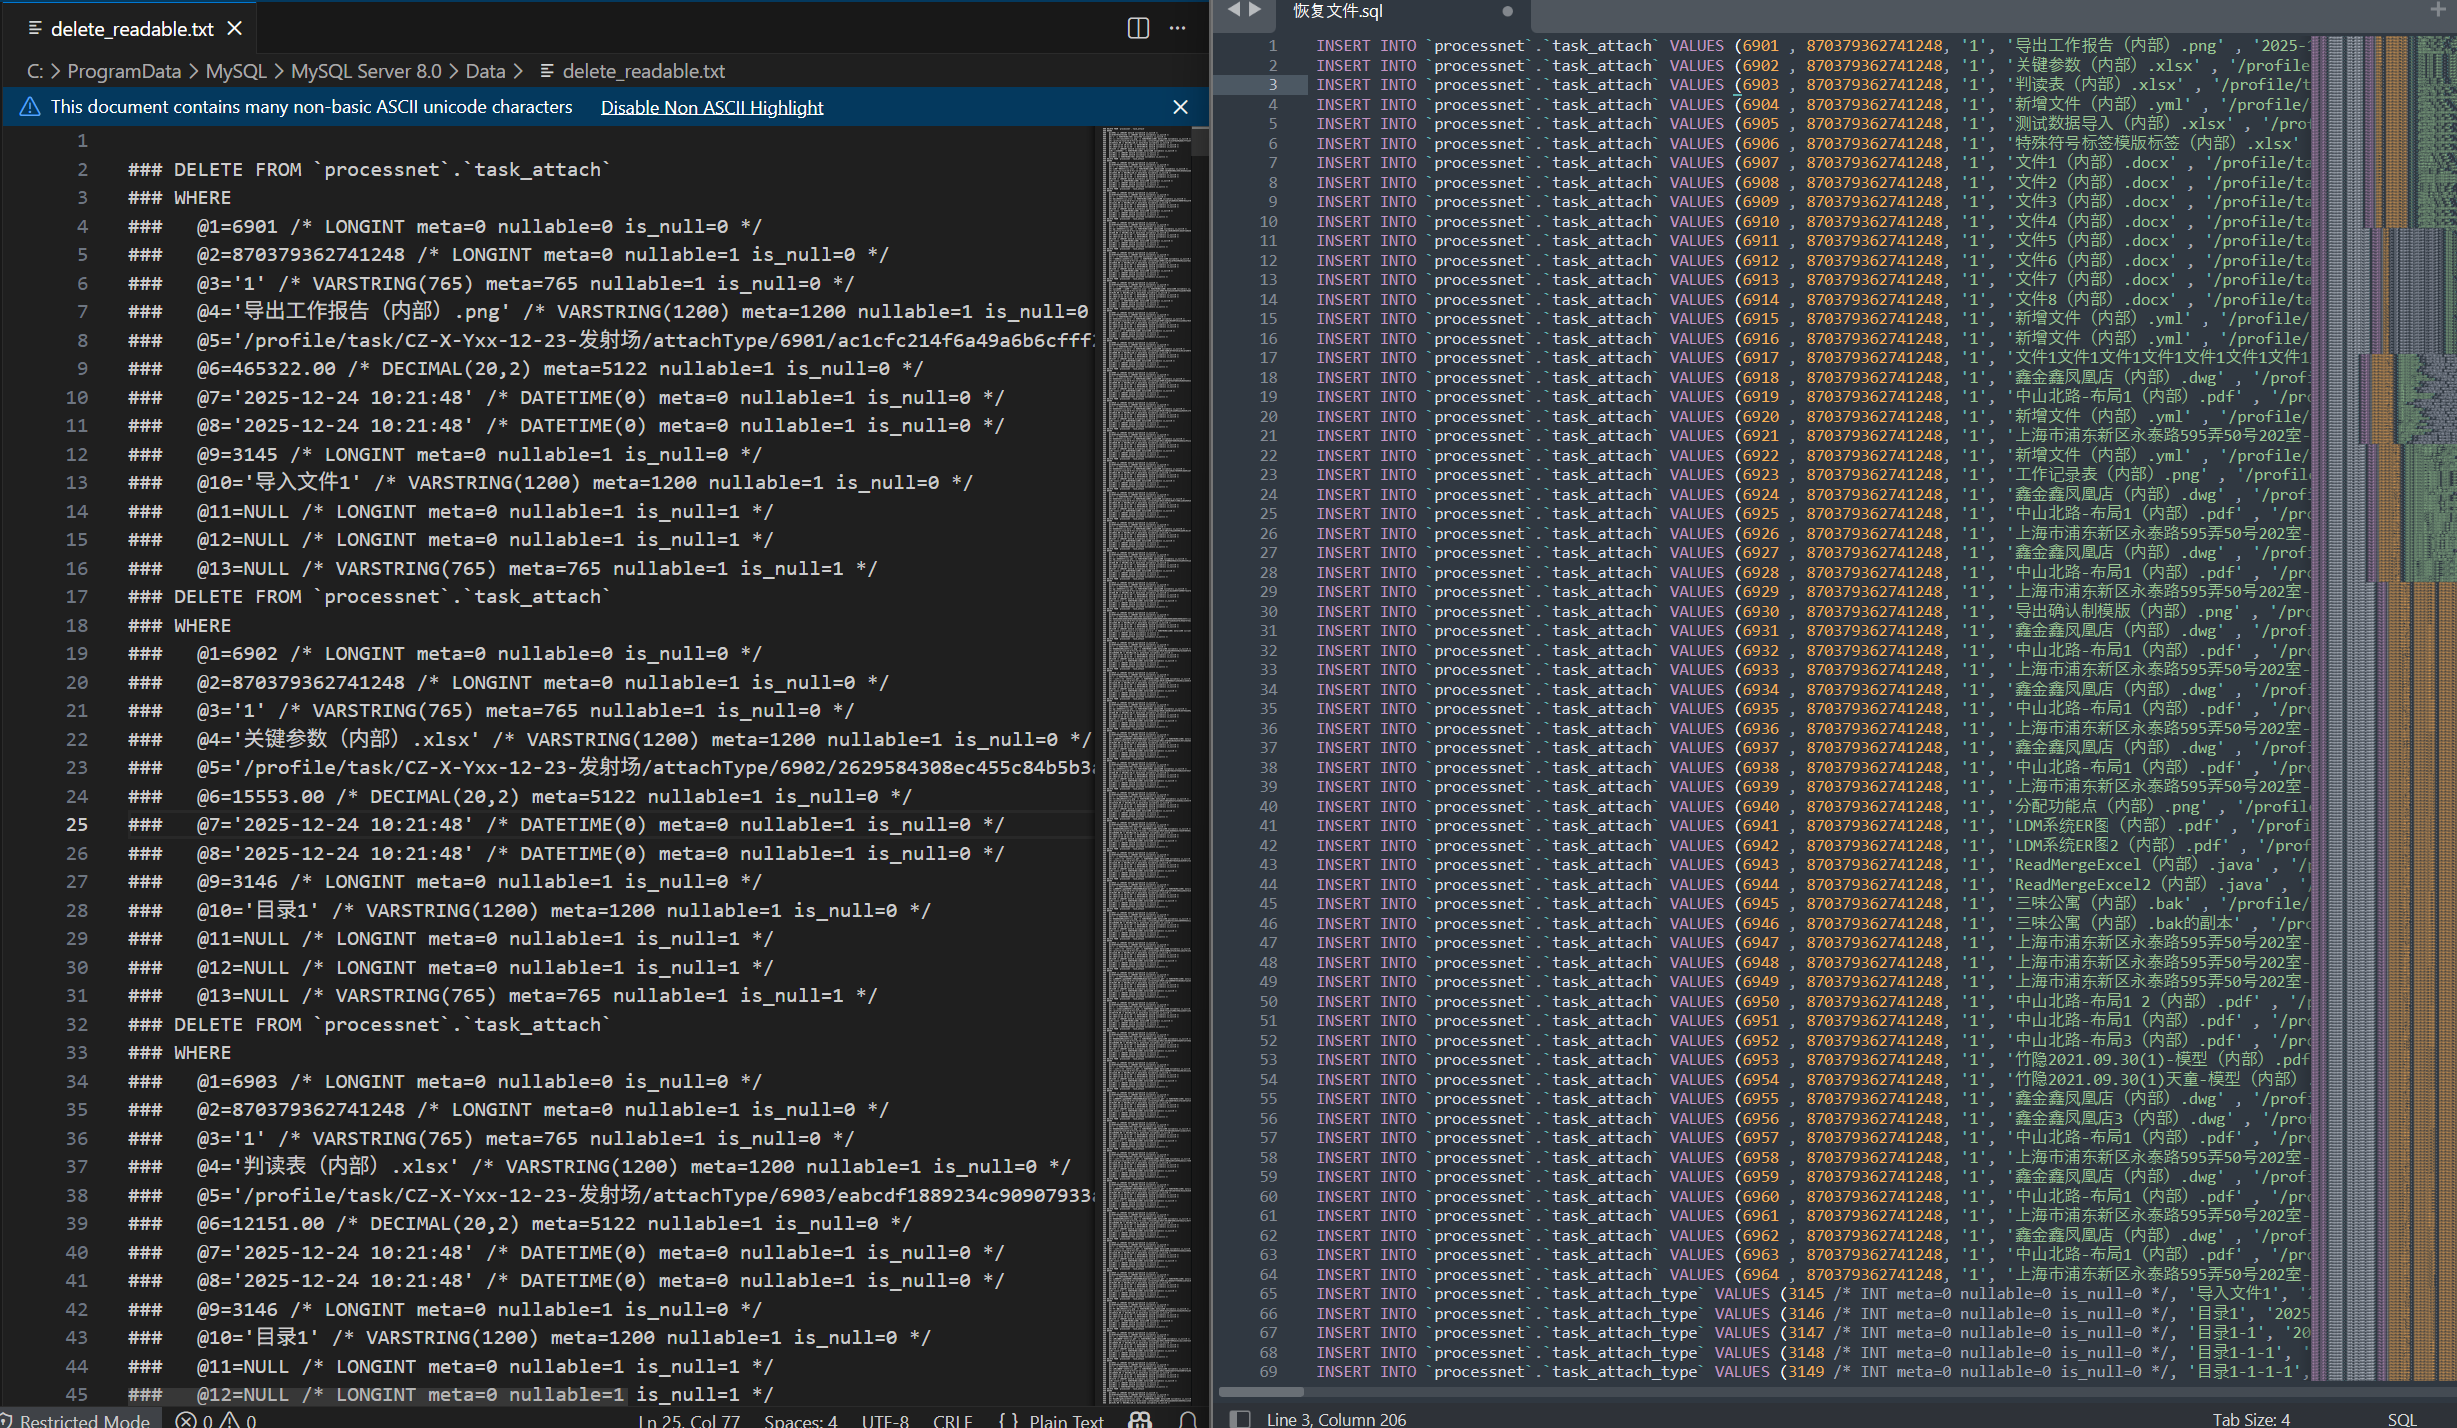Click the Split Editor Right icon
The image size is (2457, 1428).
coord(1138,28)
